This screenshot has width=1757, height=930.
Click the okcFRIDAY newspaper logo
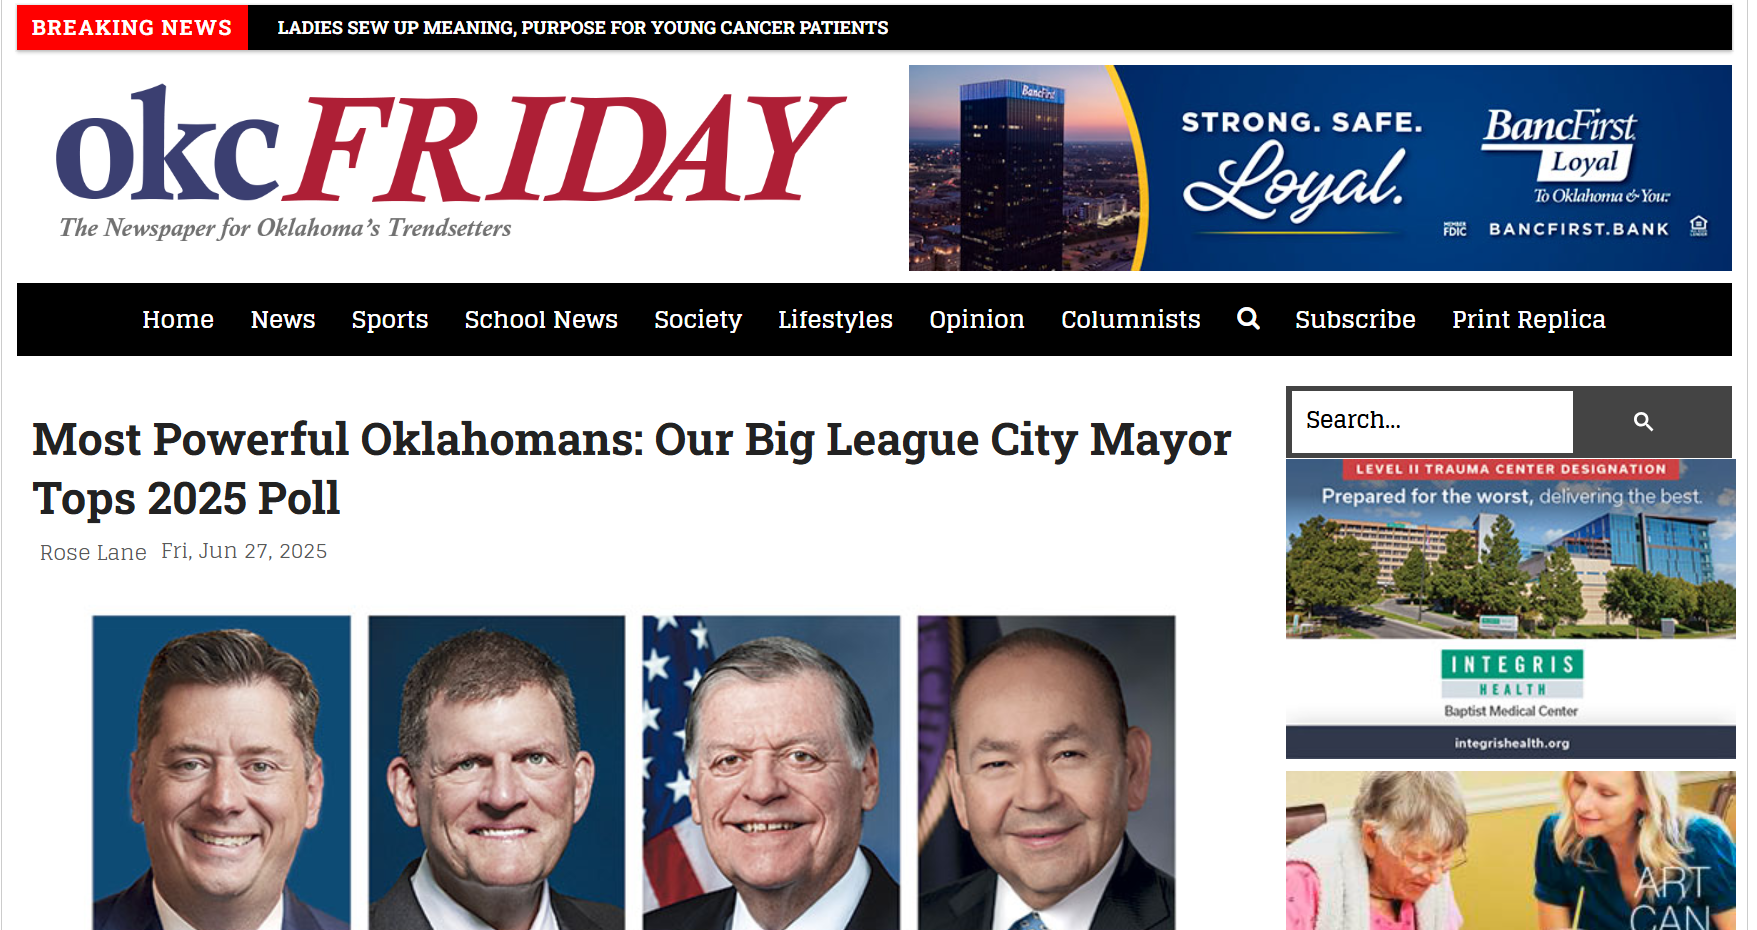[450, 163]
